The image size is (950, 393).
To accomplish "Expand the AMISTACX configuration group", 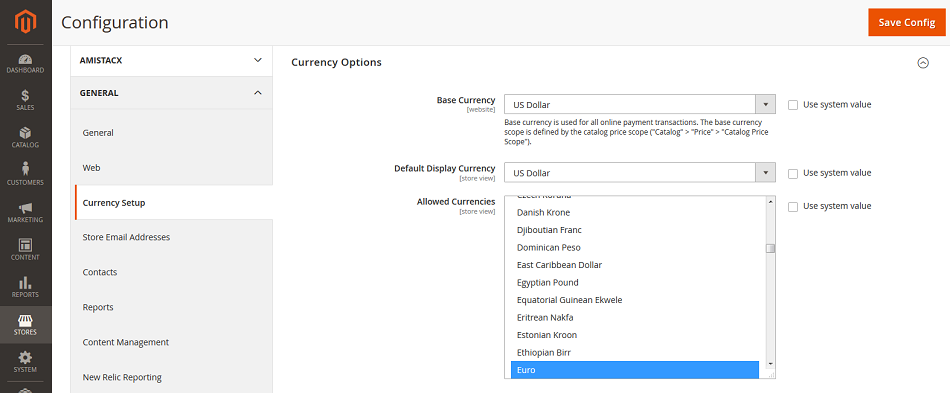I will (171, 60).
